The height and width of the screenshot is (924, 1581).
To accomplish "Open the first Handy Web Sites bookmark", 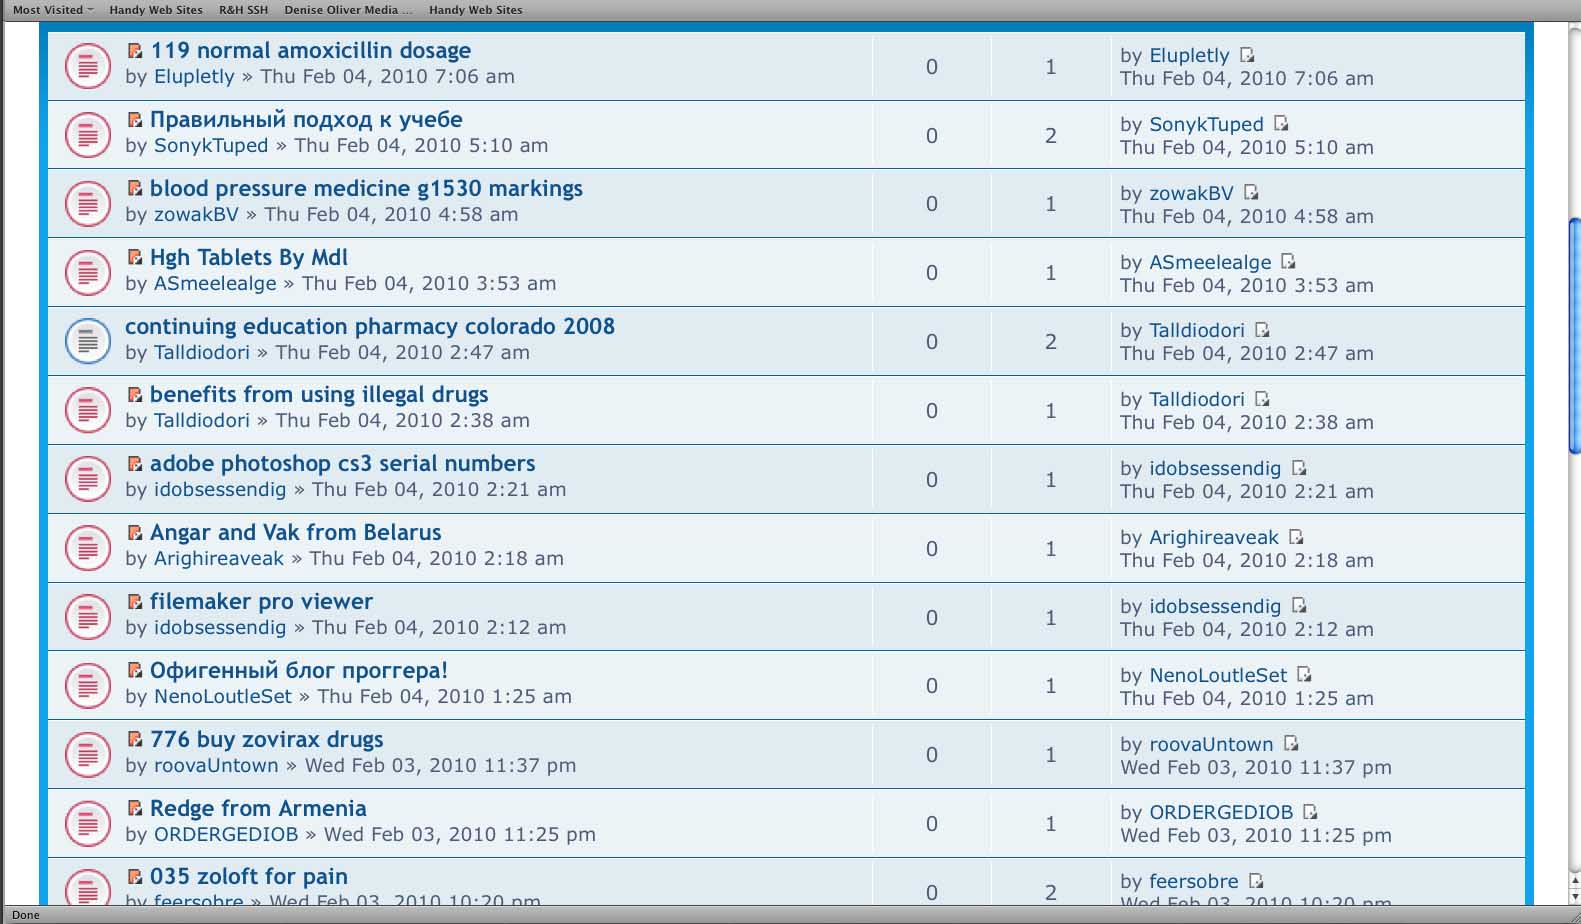I will click(x=155, y=10).
